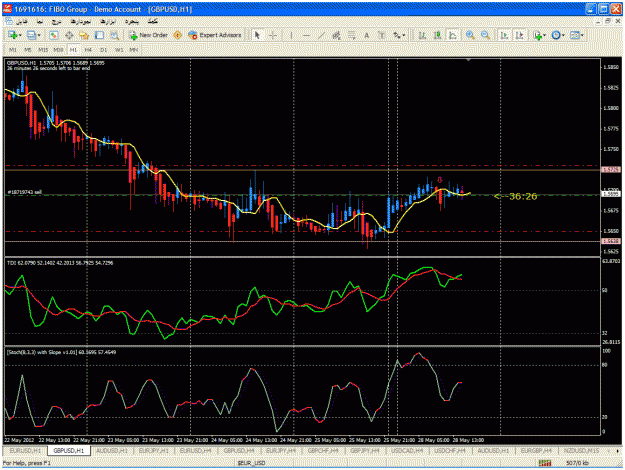
Task: Pick the Vertical Line drawing tool
Action: point(291,35)
